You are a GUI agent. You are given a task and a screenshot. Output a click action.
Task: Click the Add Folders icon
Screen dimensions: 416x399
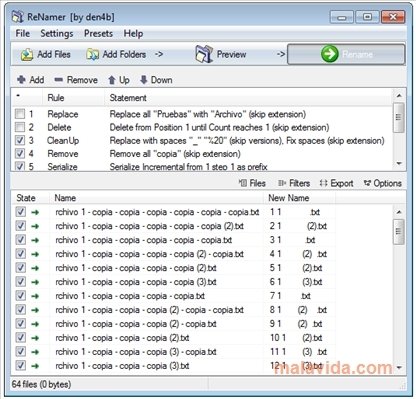[x=92, y=54]
